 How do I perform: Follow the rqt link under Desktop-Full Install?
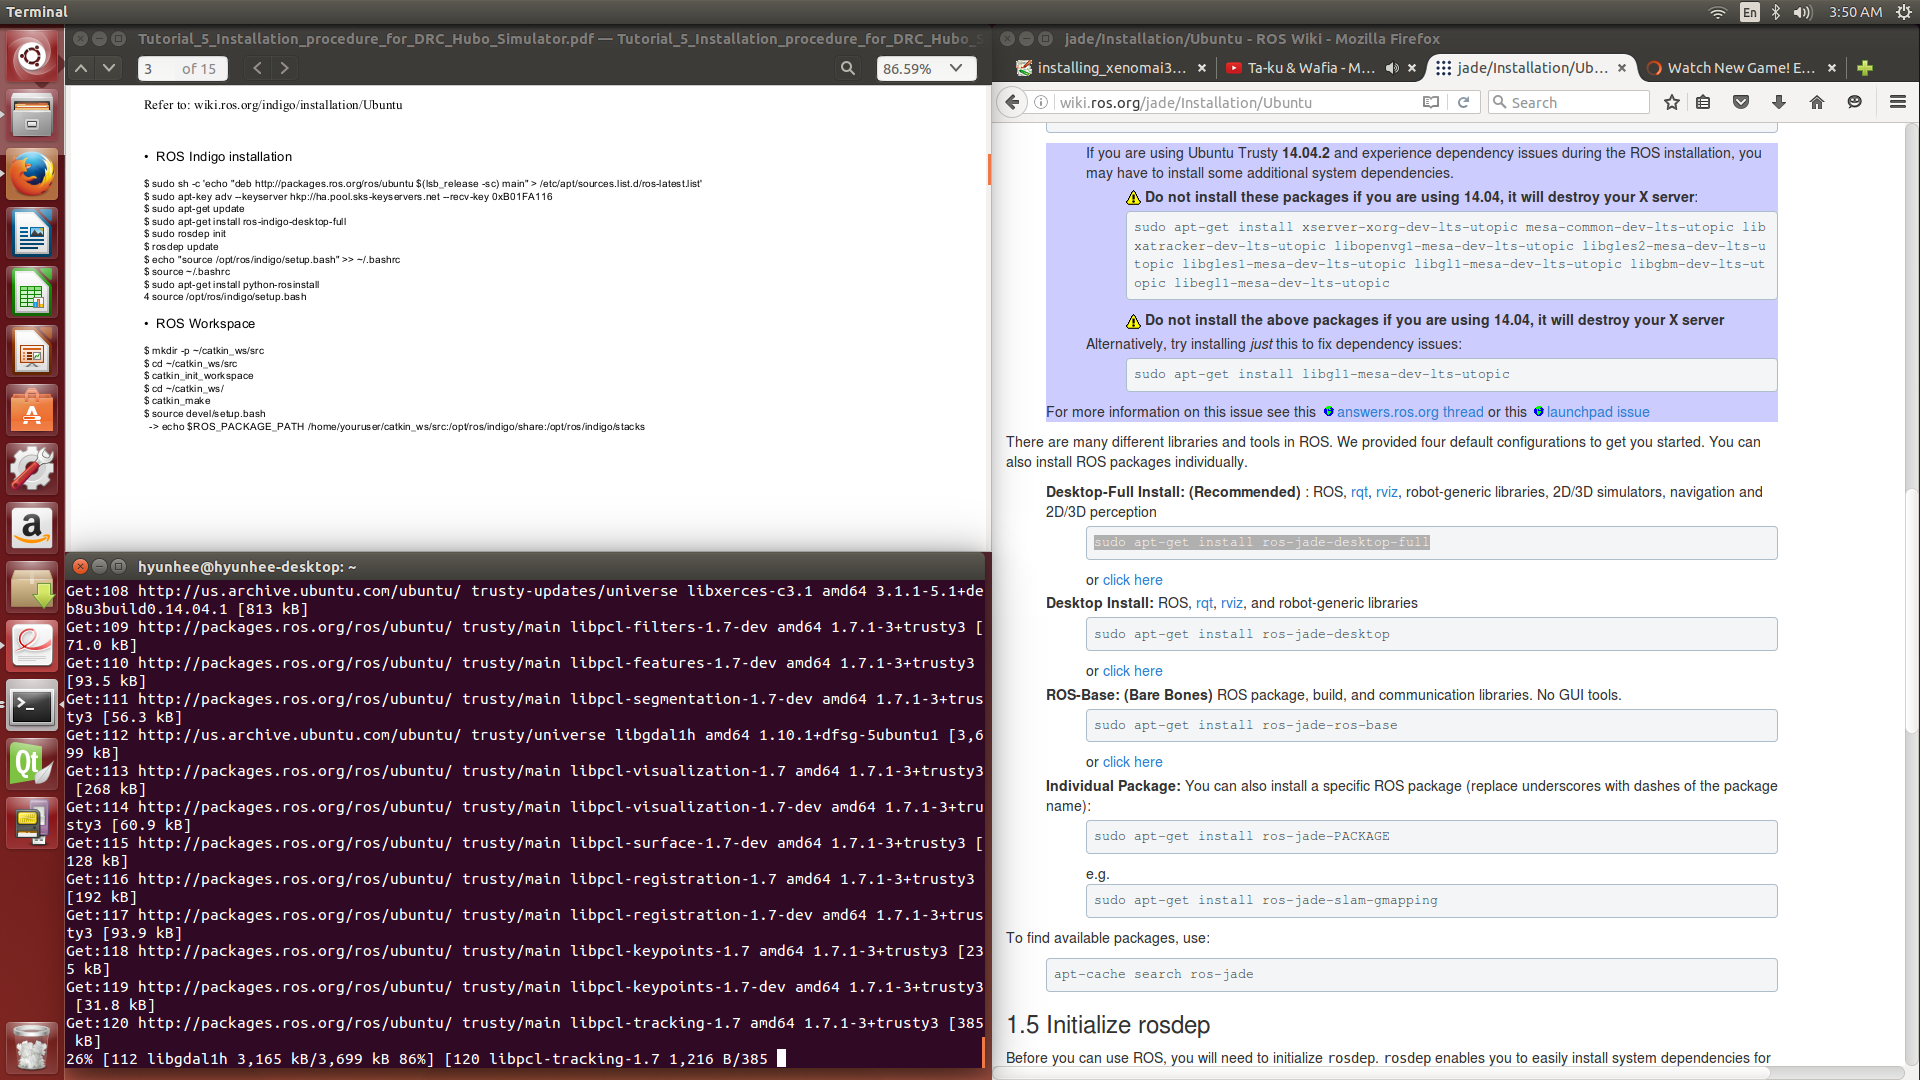coord(1359,492)
